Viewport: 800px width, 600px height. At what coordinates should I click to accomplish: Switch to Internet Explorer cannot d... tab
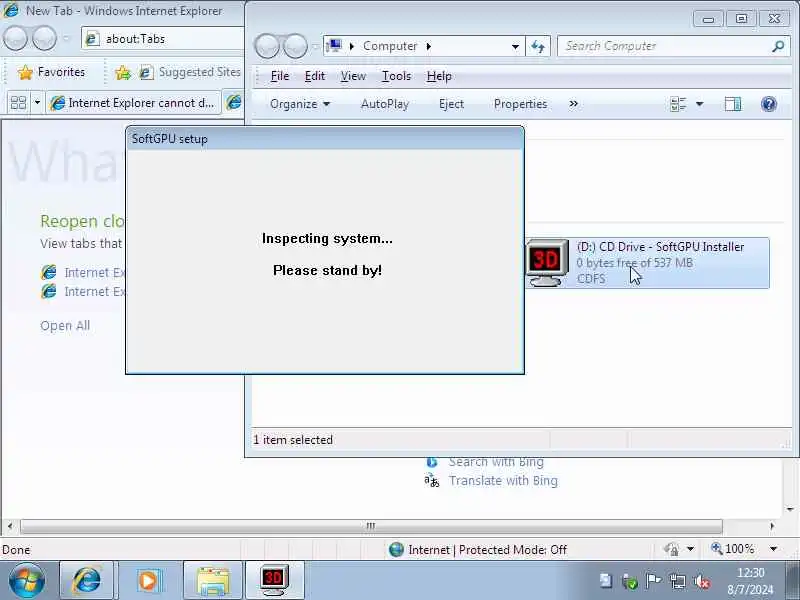tap(134, 103)
